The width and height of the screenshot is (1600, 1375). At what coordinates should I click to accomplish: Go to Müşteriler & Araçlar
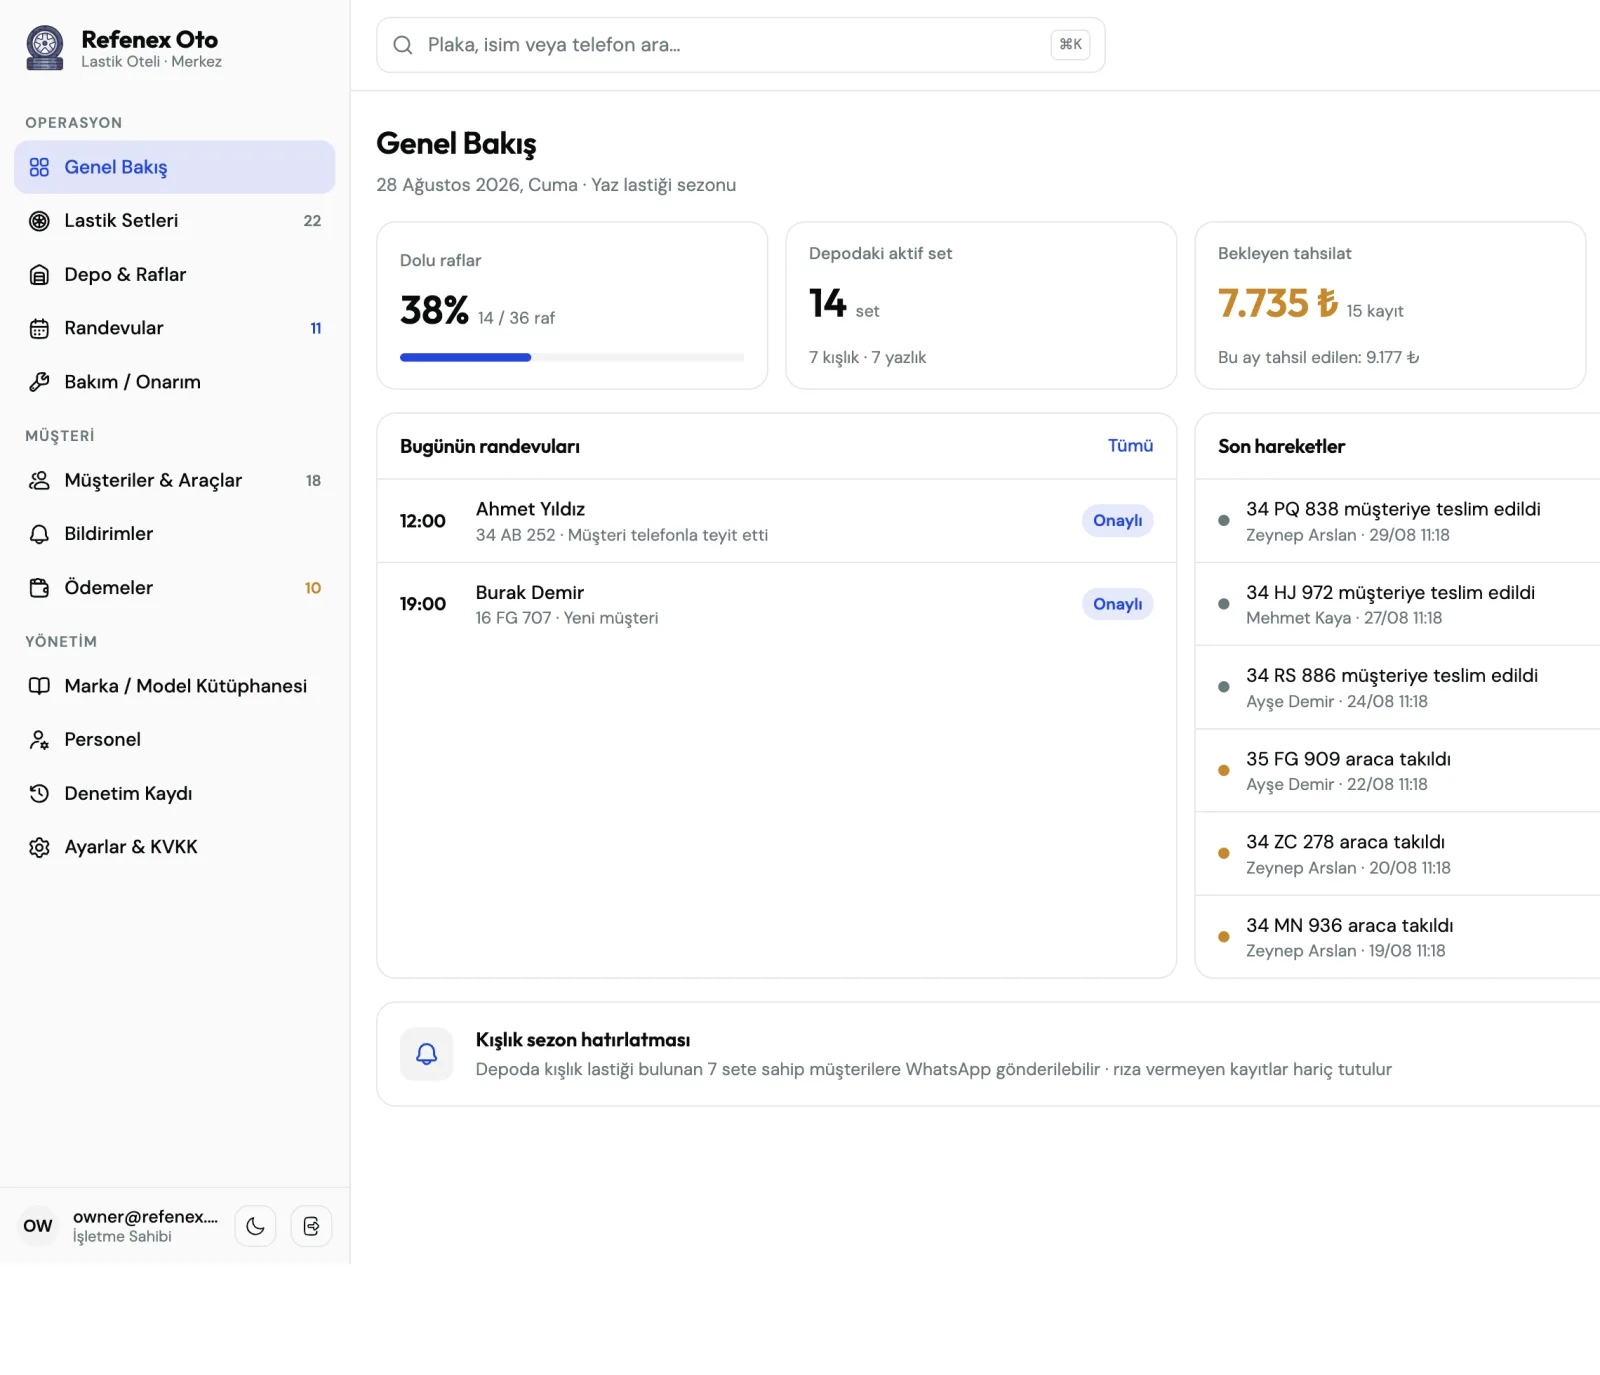174,481
